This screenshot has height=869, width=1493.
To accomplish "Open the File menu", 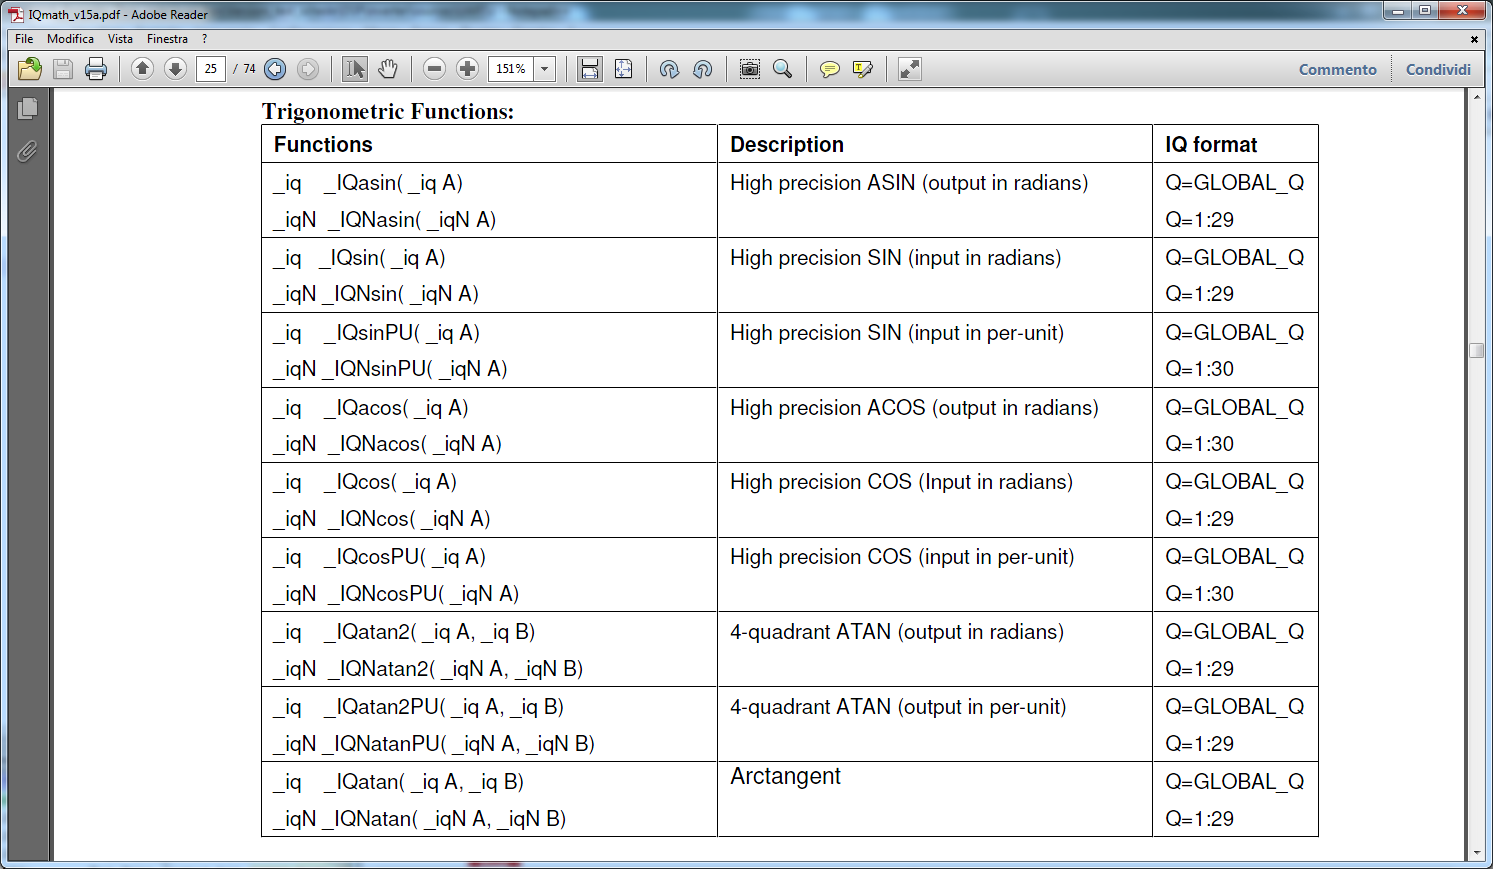I will pos(24,39).
